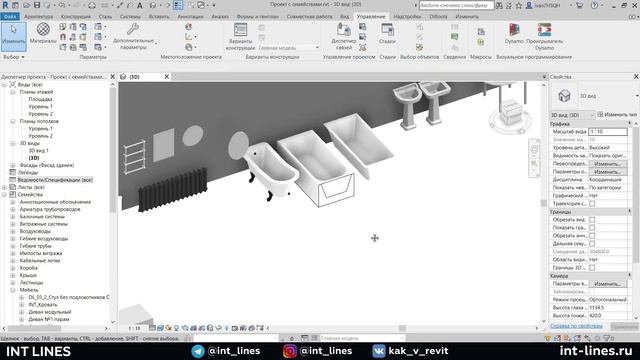Collapse the Мебель family node
Screen dimensions: 640x360
click(x=13, y=290)
